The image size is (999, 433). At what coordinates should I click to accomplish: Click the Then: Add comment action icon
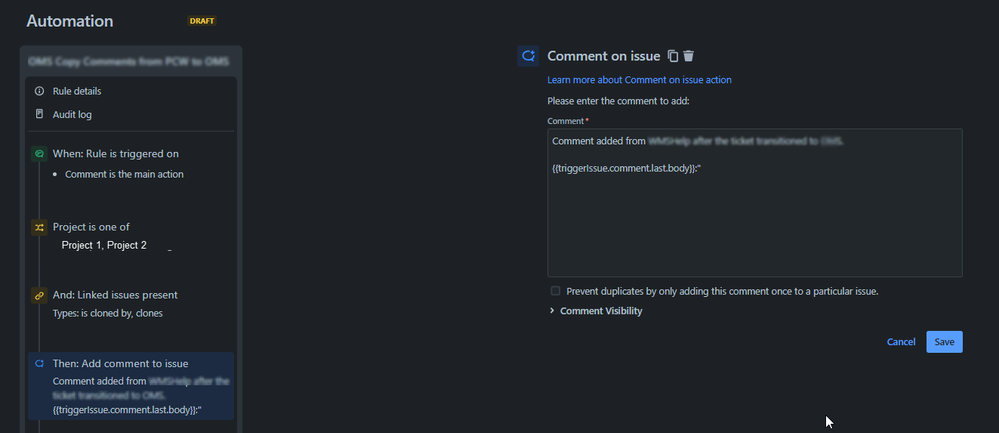coord(39,363)
